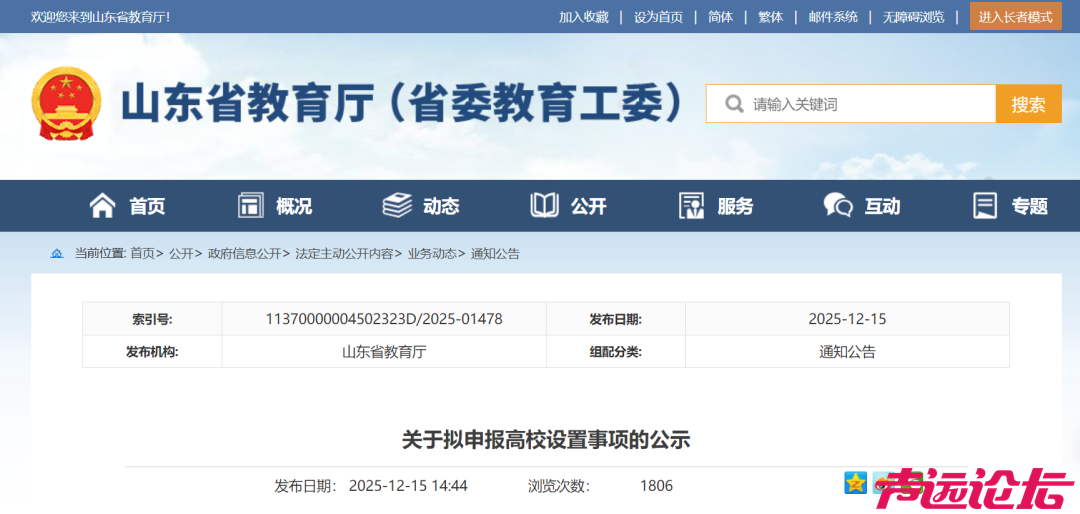Screen dimensions: 1080x514
Task: Click the article title 关于拟申报高校设置事项的公示
Action: (x=546, y=440)
